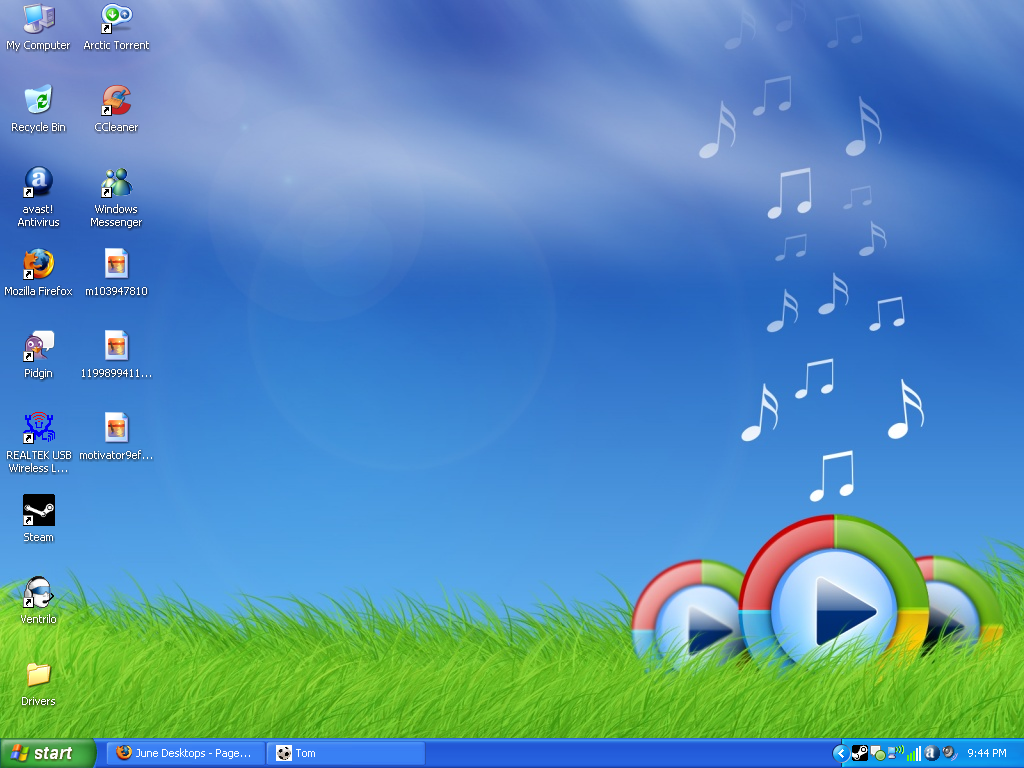This screenshot has width=1024, height=768.
Task: Switch to June Desktops Firefox taskbar window
Action: pyautogui.click(x=185, y=754)
